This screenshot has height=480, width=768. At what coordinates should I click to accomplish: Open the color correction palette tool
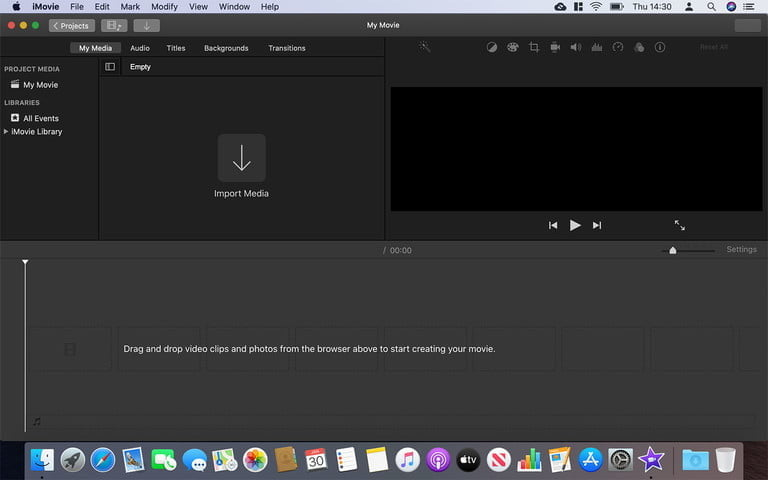(512, 47)
